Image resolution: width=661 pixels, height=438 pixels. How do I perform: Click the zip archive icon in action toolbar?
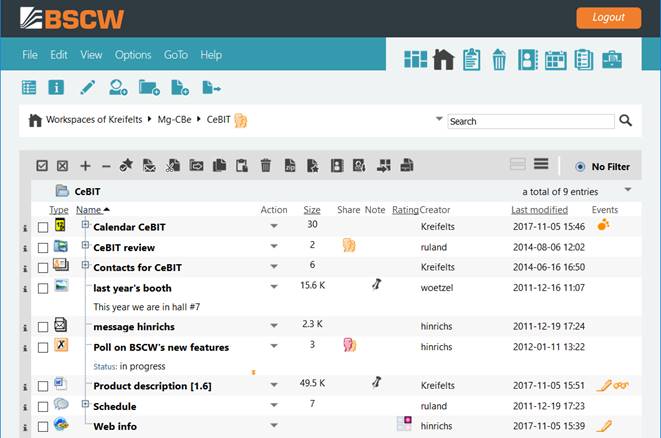click(x=289, y=166)
